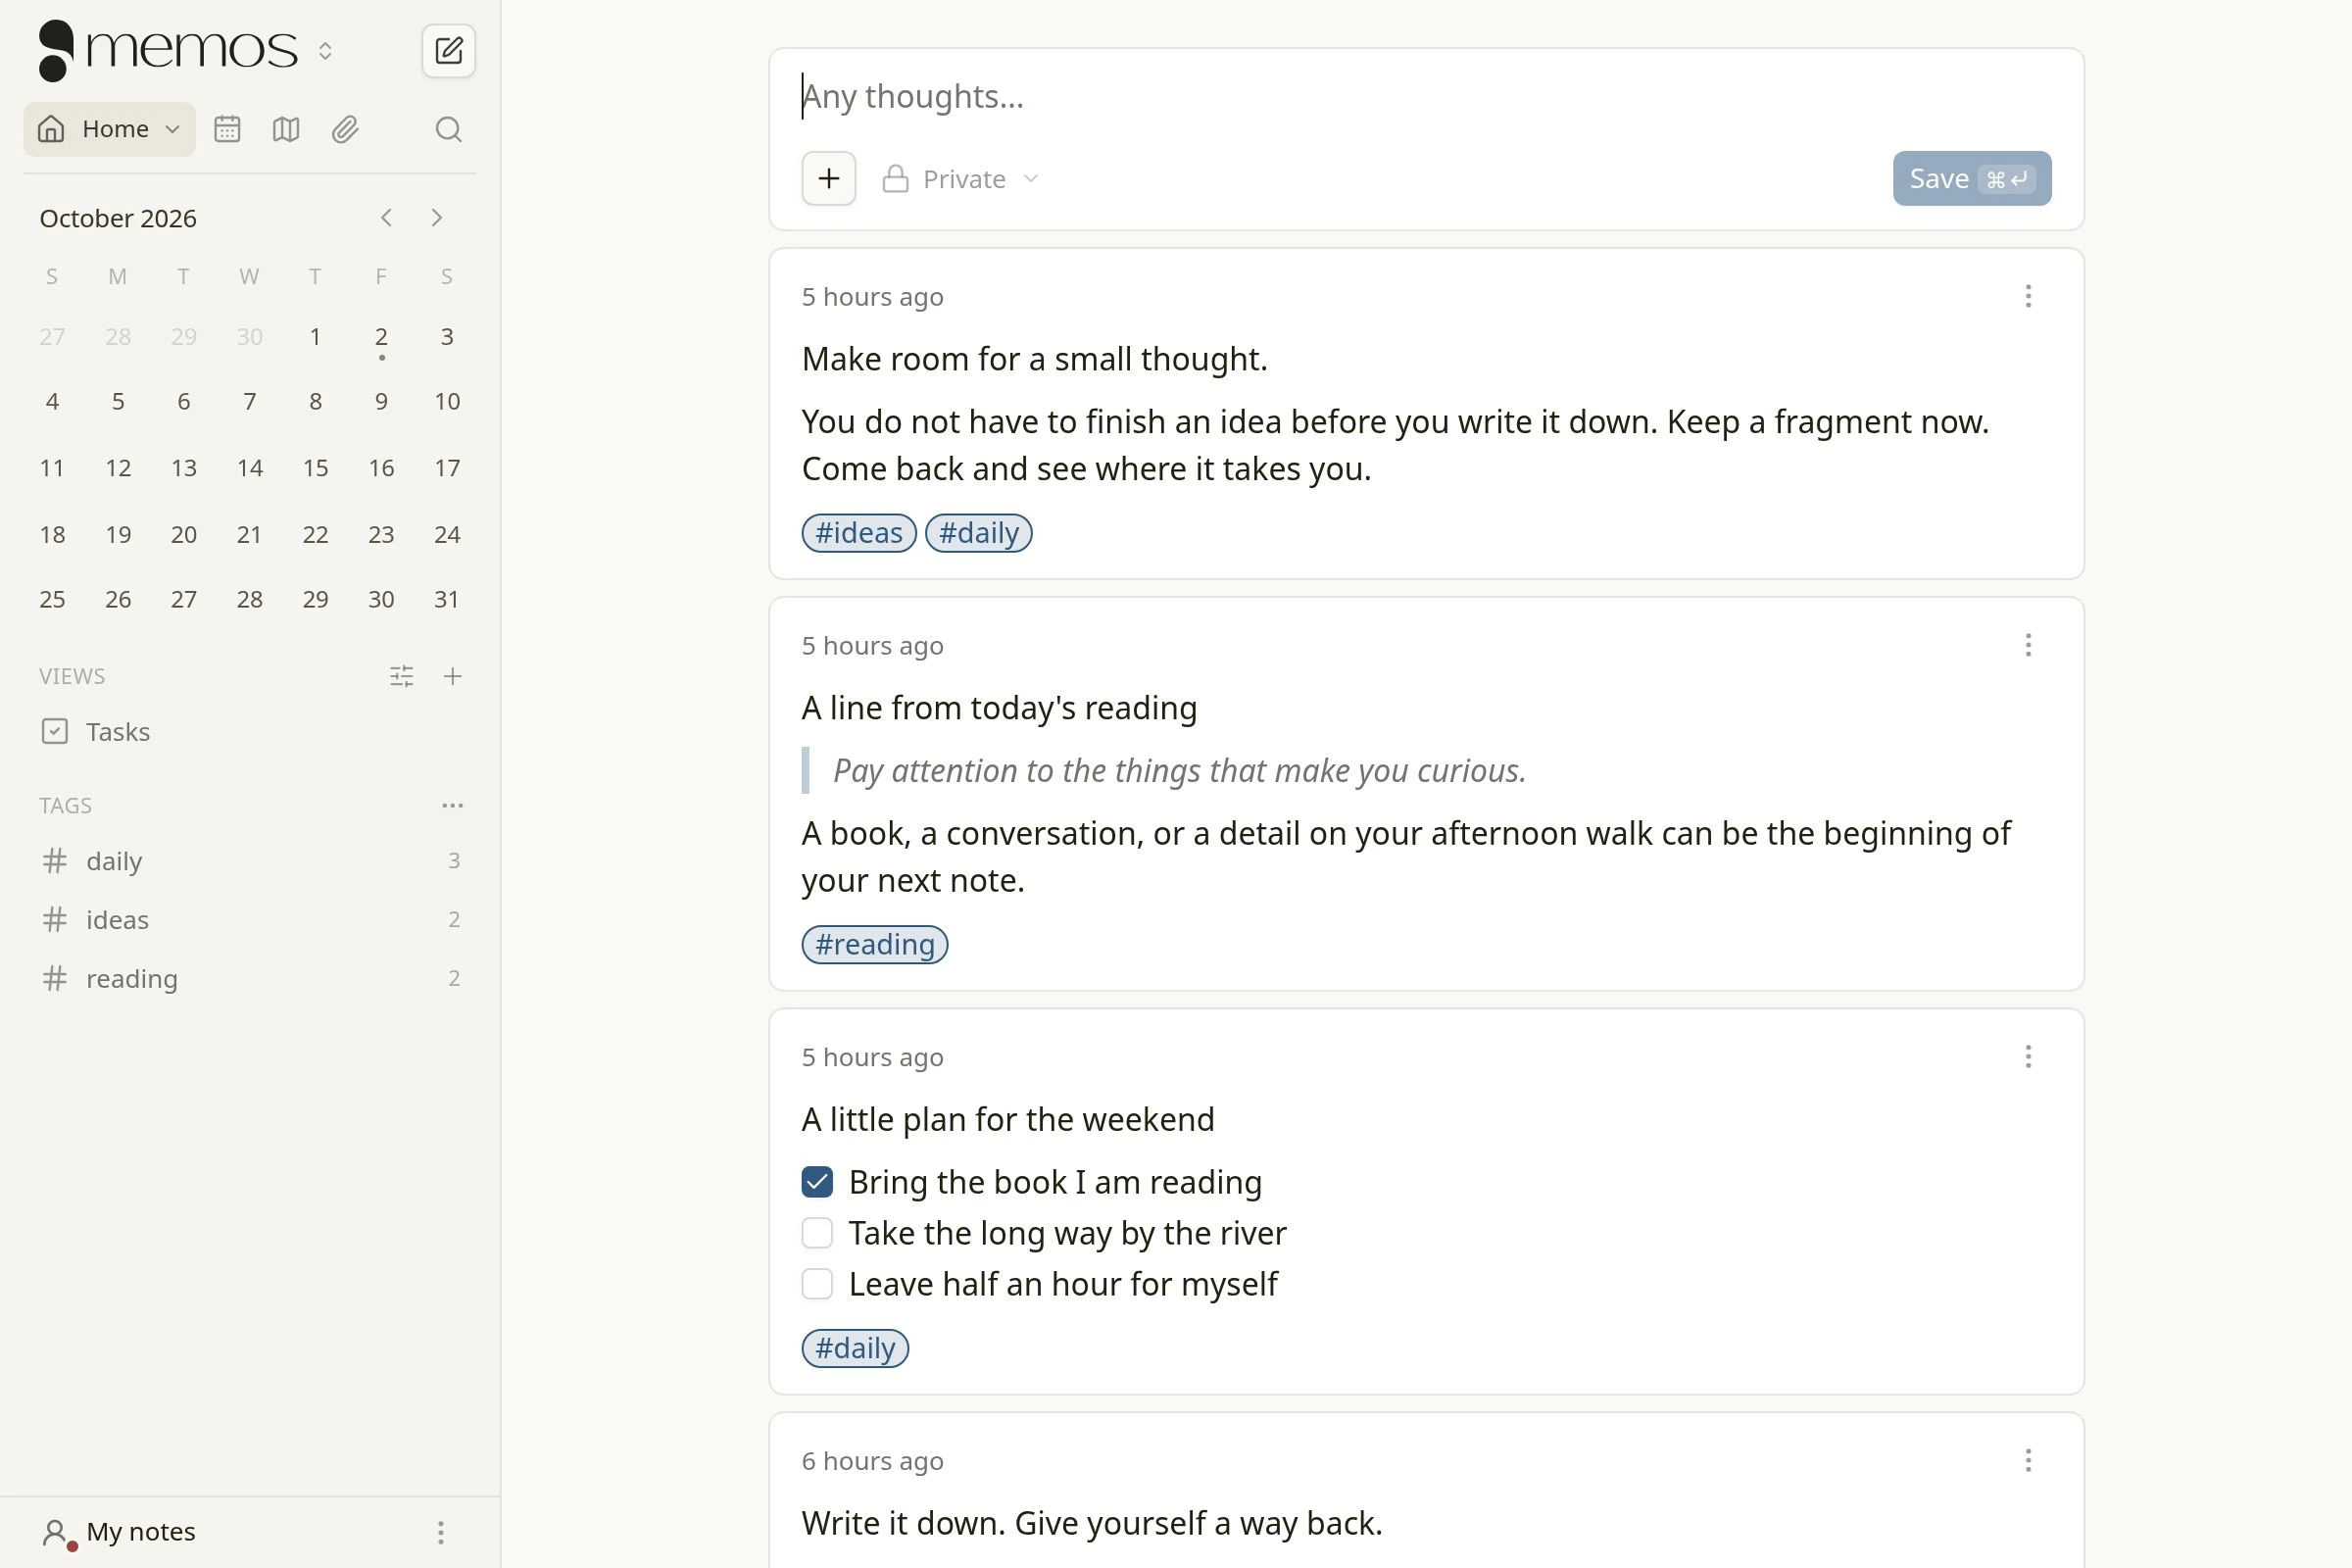Click #daily chip next to #ideas
Image resolution: width=2352 pixels, height=1568 pixels.
click(x=978, y=533)
